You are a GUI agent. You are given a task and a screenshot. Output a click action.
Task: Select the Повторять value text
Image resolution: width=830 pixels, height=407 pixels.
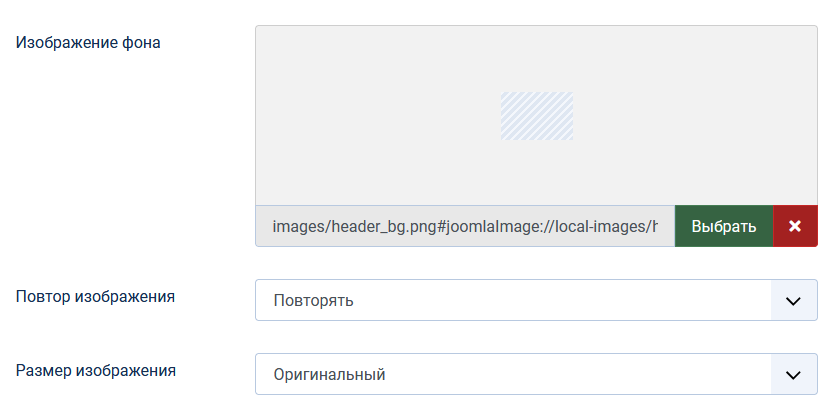tap(313, 300)
